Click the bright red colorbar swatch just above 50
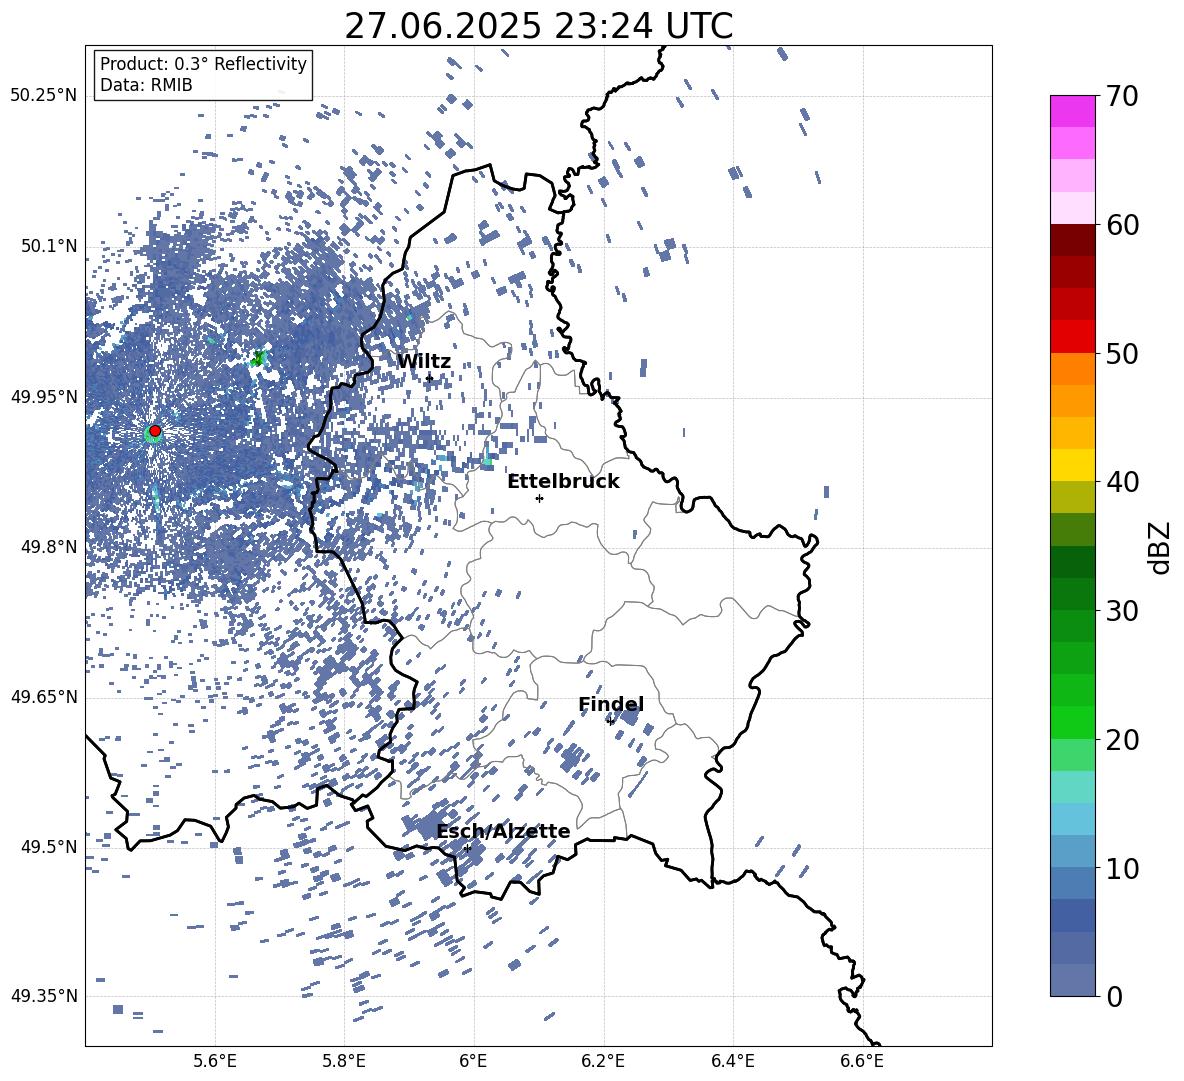The image size is (1184, 1081). click(1072, 337)
